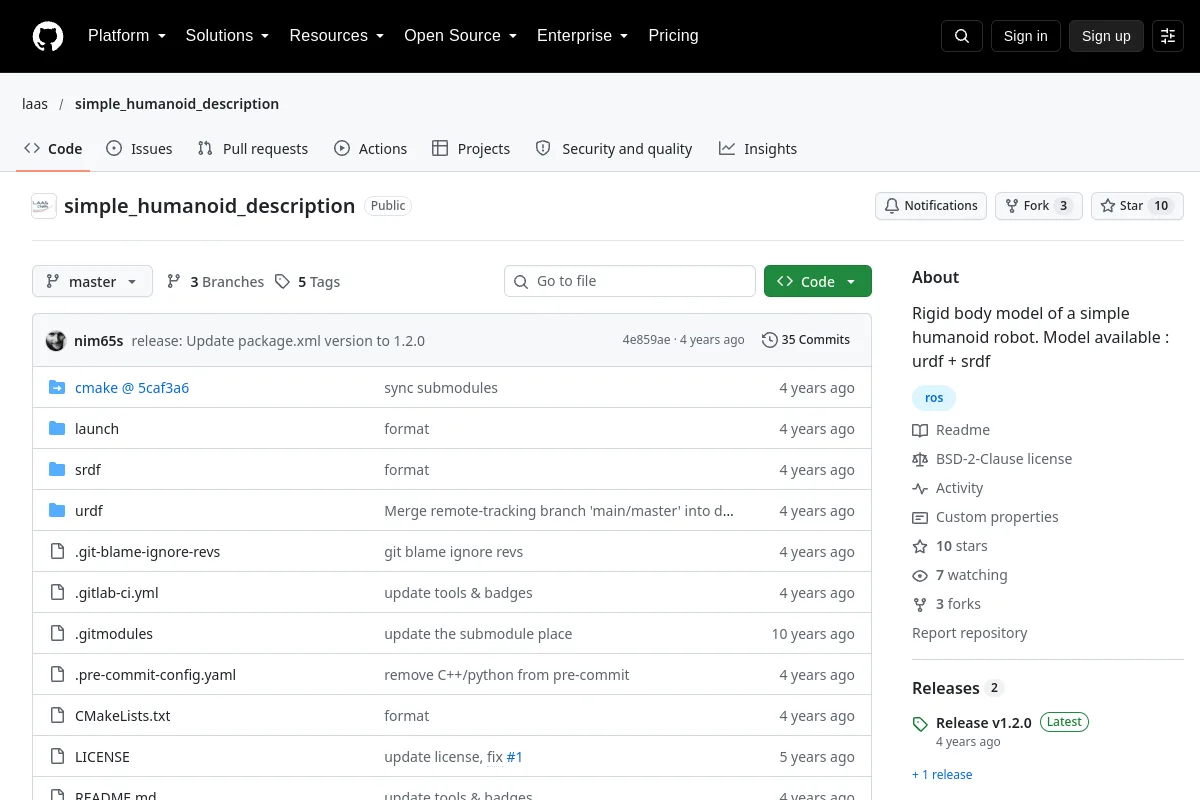Star this repository
The height and width of the screenshot is (800, 1200).
pyautogui.click(x=1137, y=206)
